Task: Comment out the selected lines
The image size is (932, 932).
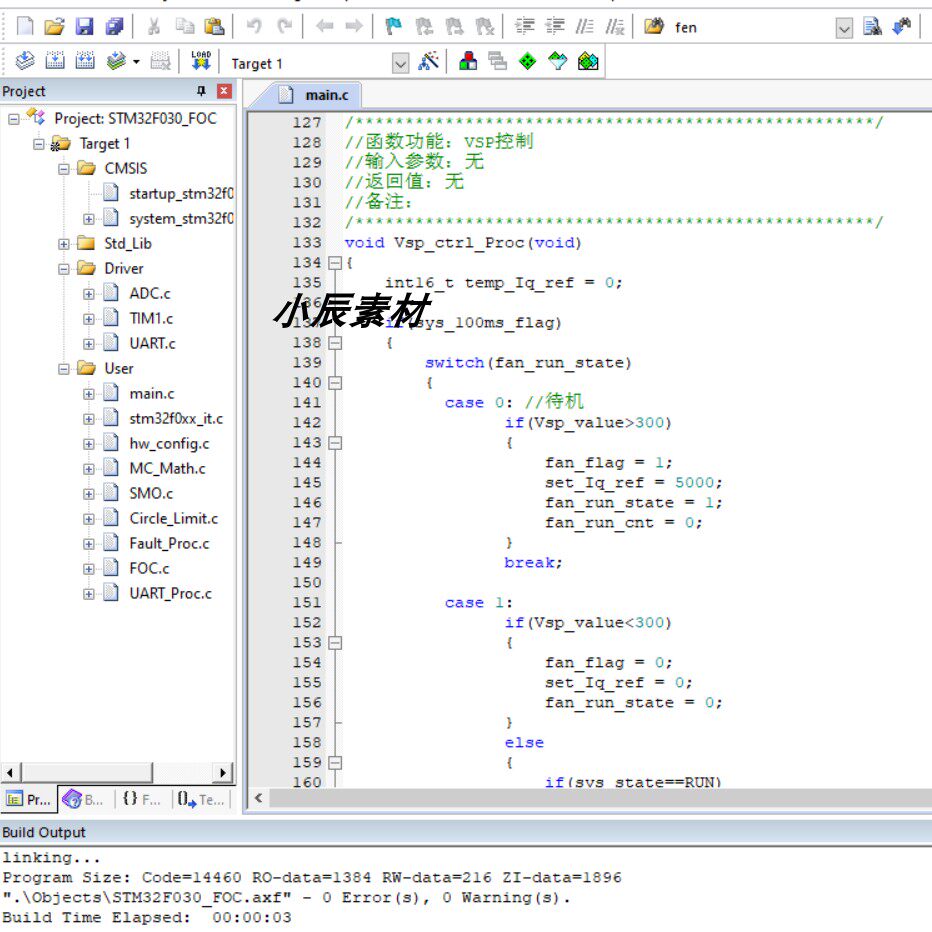Action: [585, 27]
